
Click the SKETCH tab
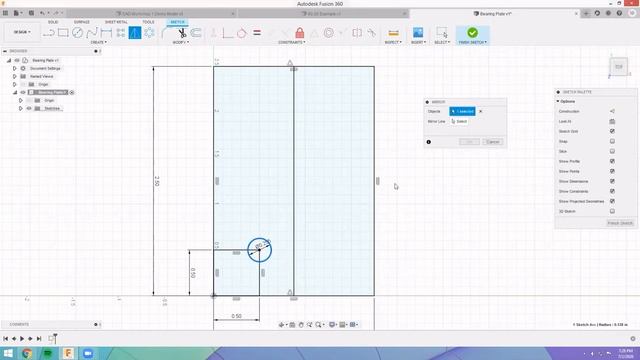177,22
